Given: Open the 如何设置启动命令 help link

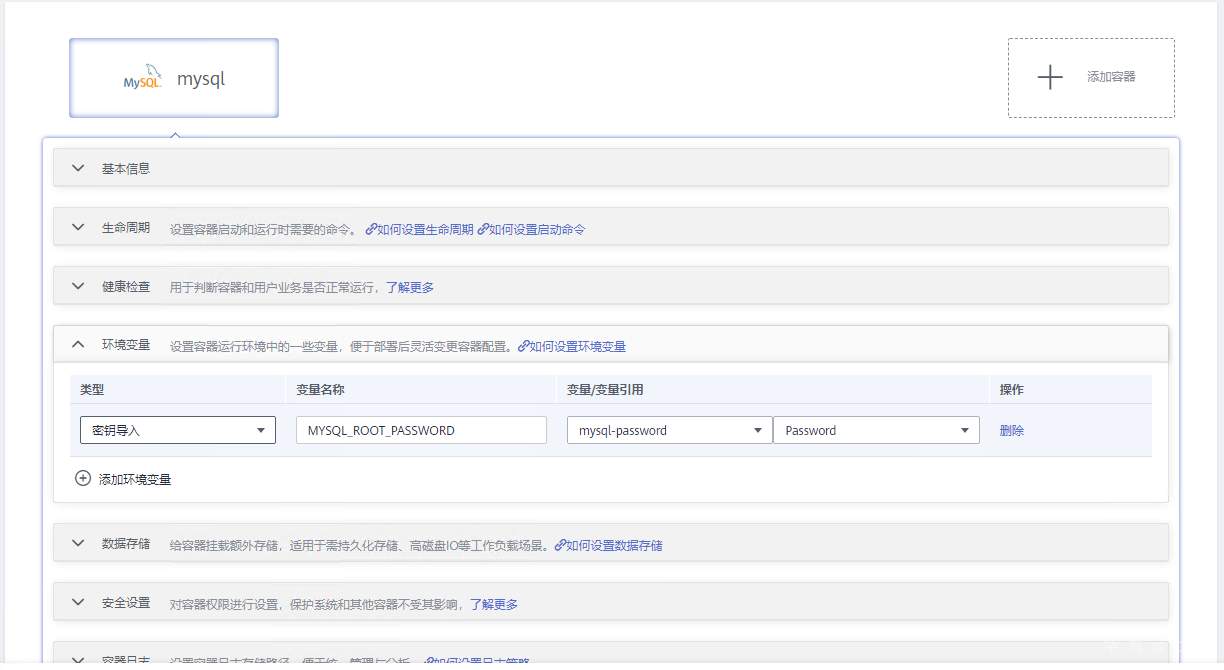Looking at the screenshot, I should pyautogui.click(x=531, y=229).
